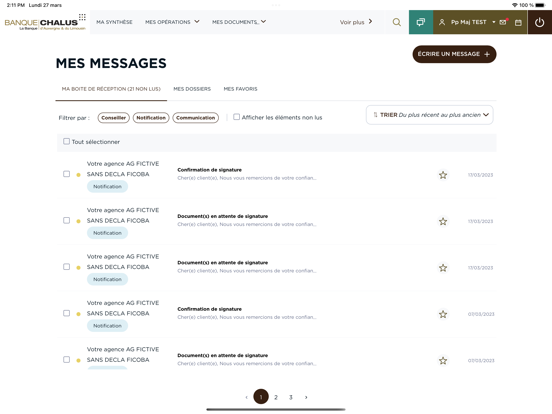Go to the previous page arrow
The height and width of the screenshot is (414, 552).
tap(246, 397)
